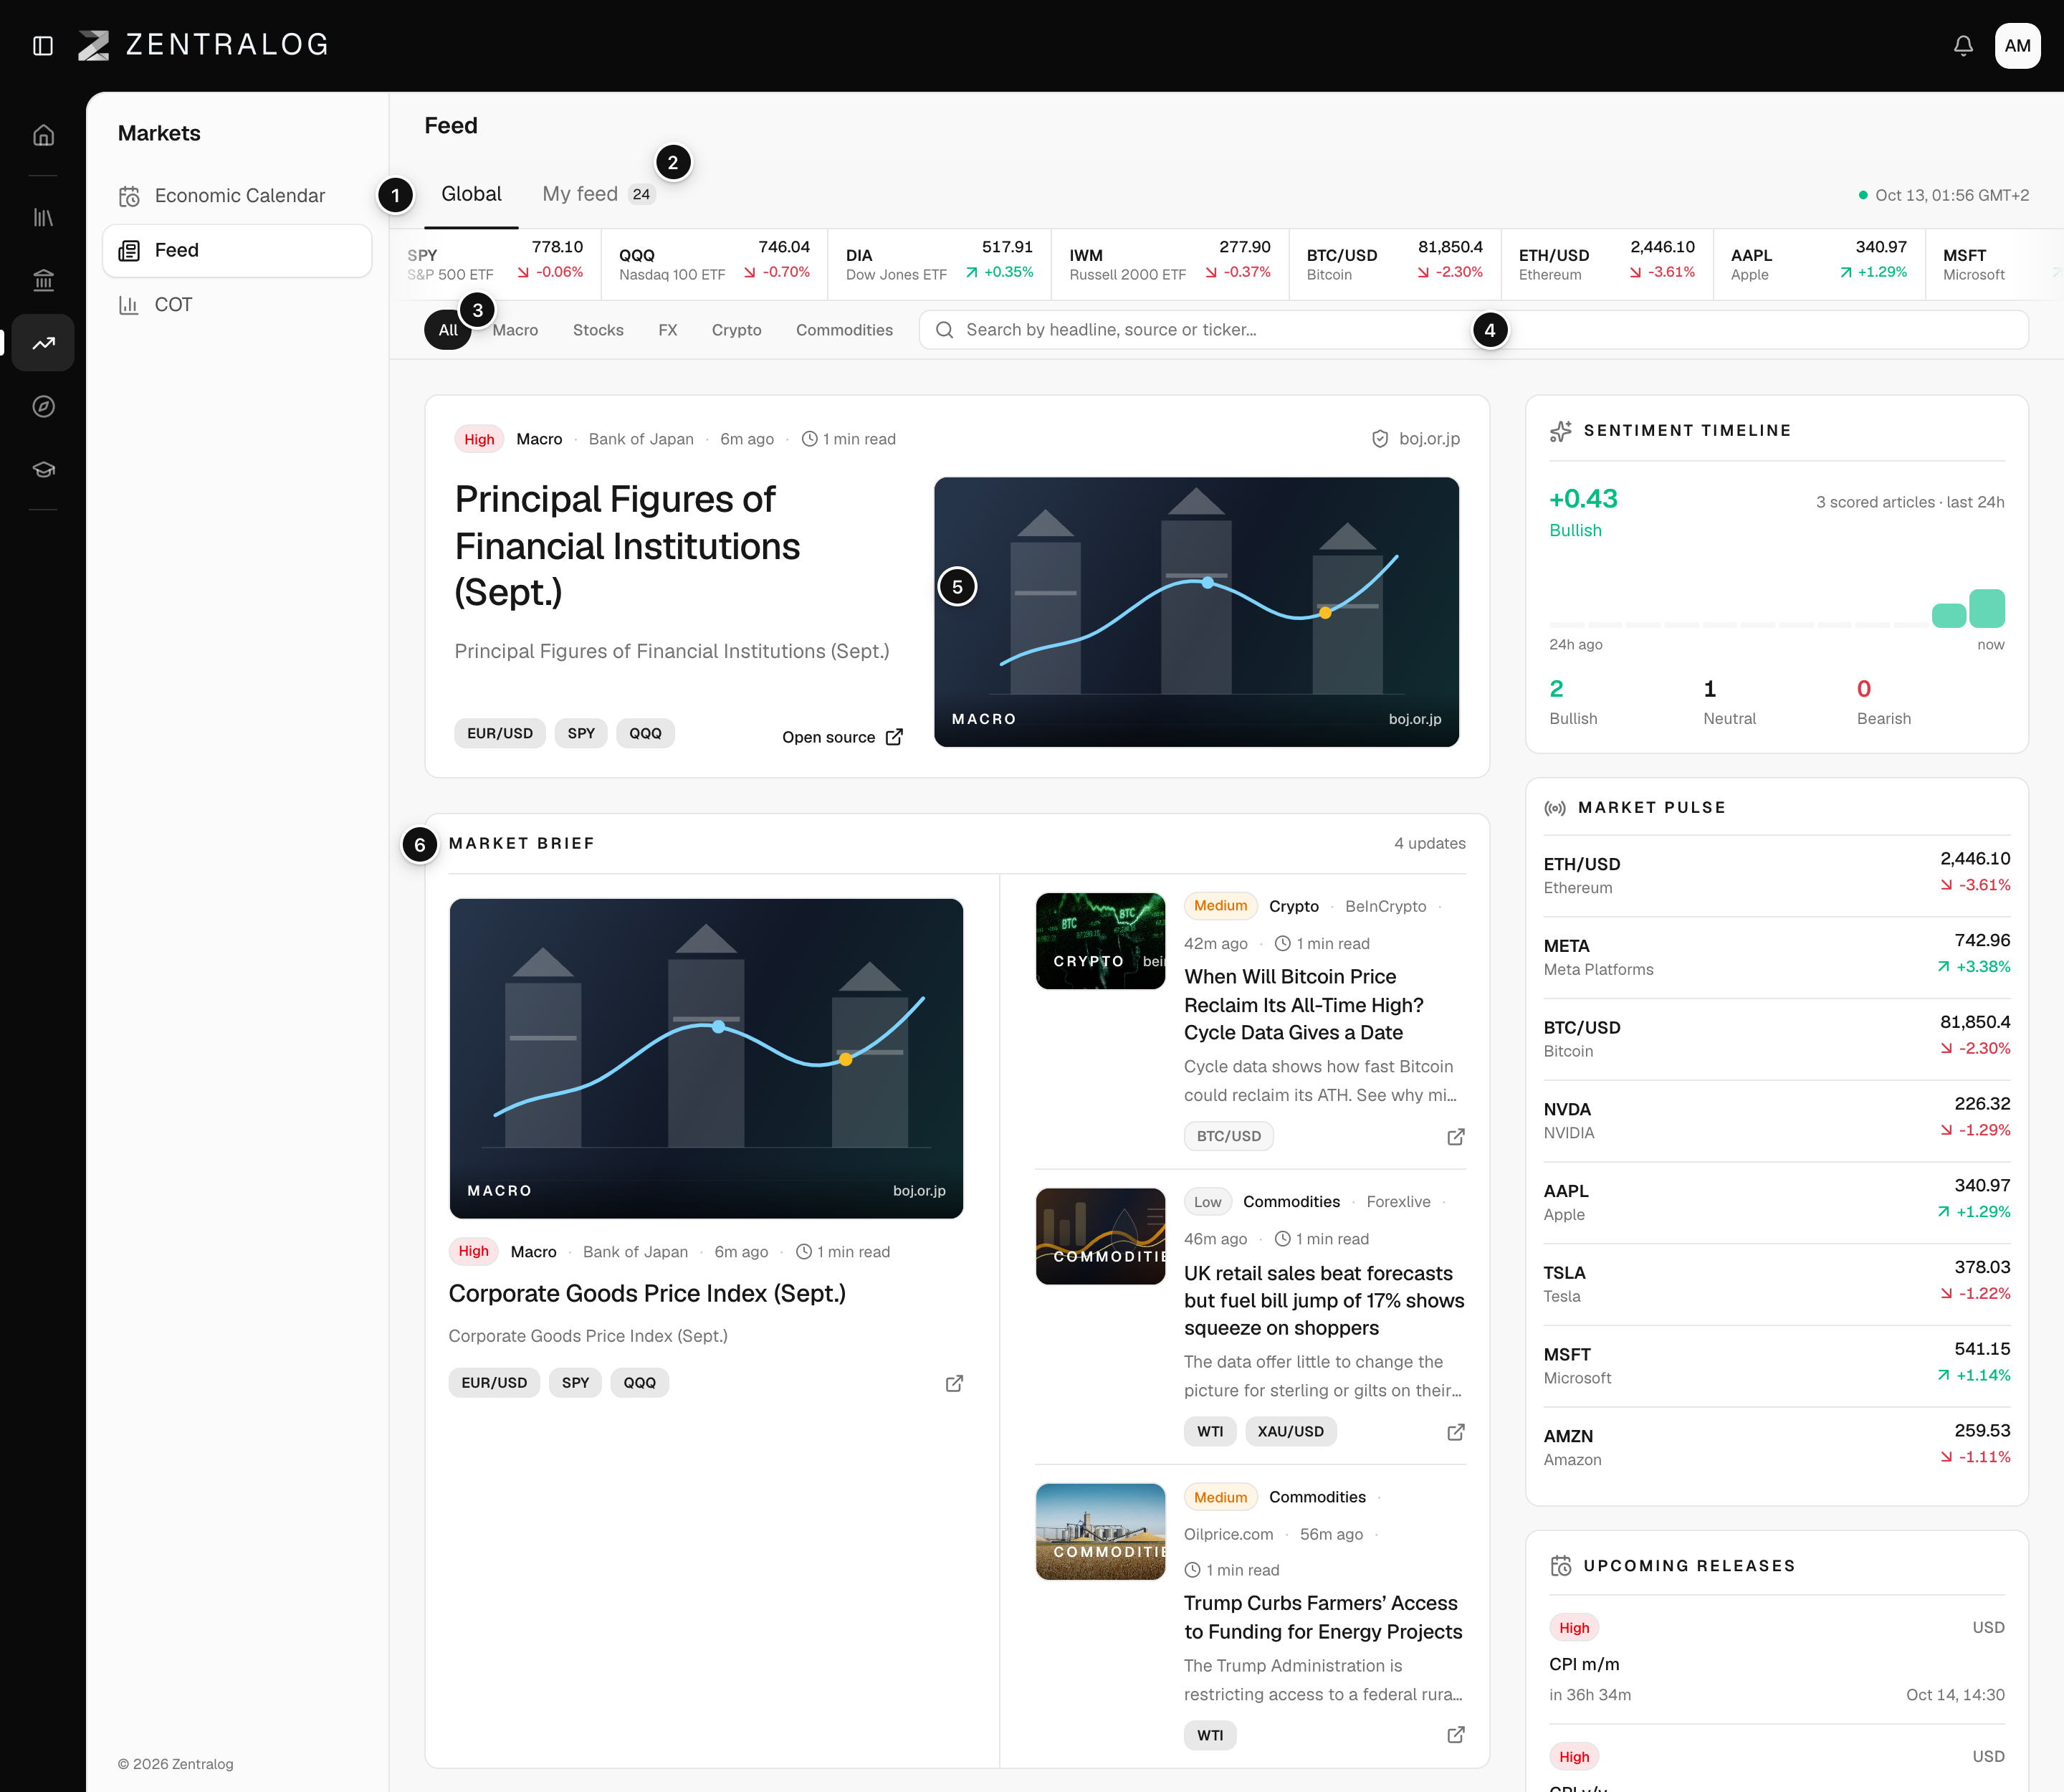Image resolution: width=2064 pixels, height=1792 pixels.
Task: Open the AM user avatar menu
Action: pos(2017,46)
